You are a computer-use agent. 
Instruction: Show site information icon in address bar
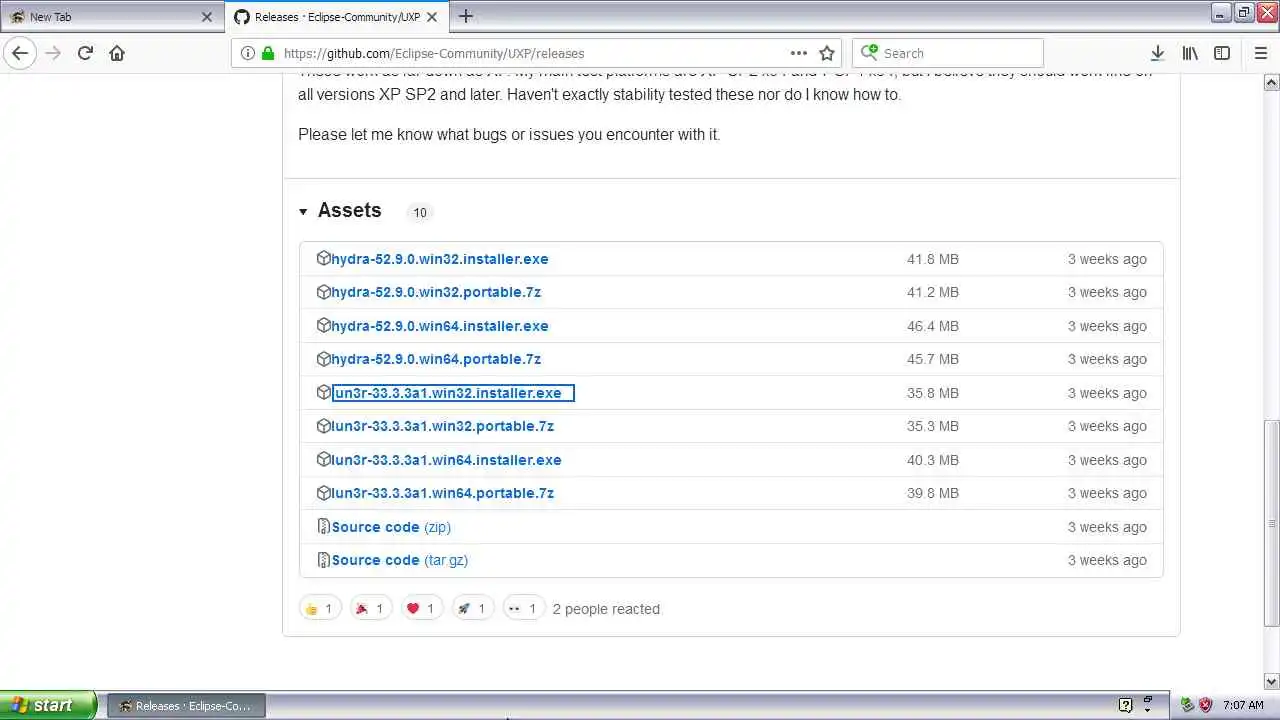coord(248,53)
